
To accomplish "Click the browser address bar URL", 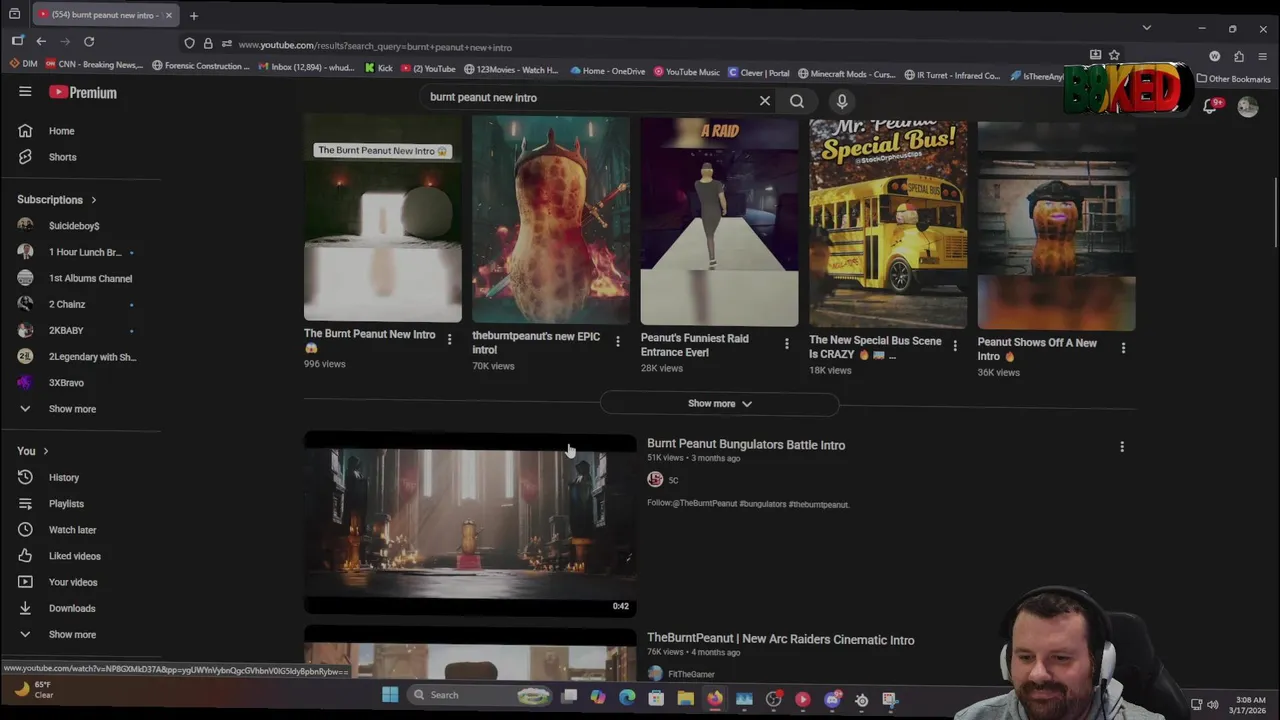I will [x=375, y=46].
